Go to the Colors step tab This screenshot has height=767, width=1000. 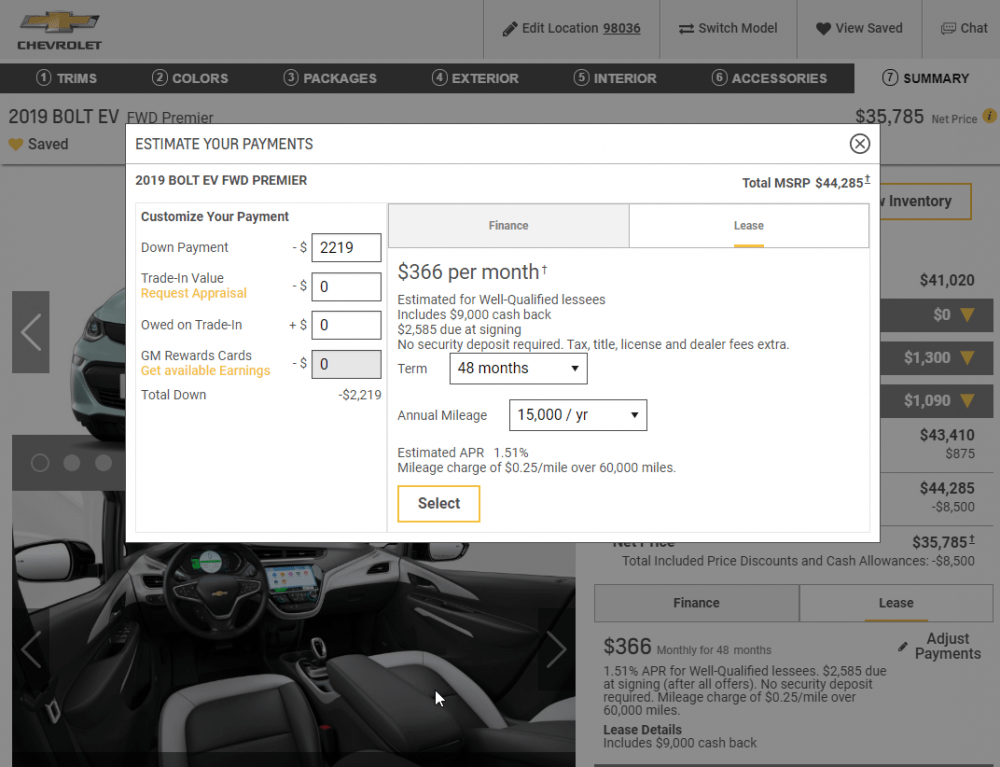coord(190,78)
